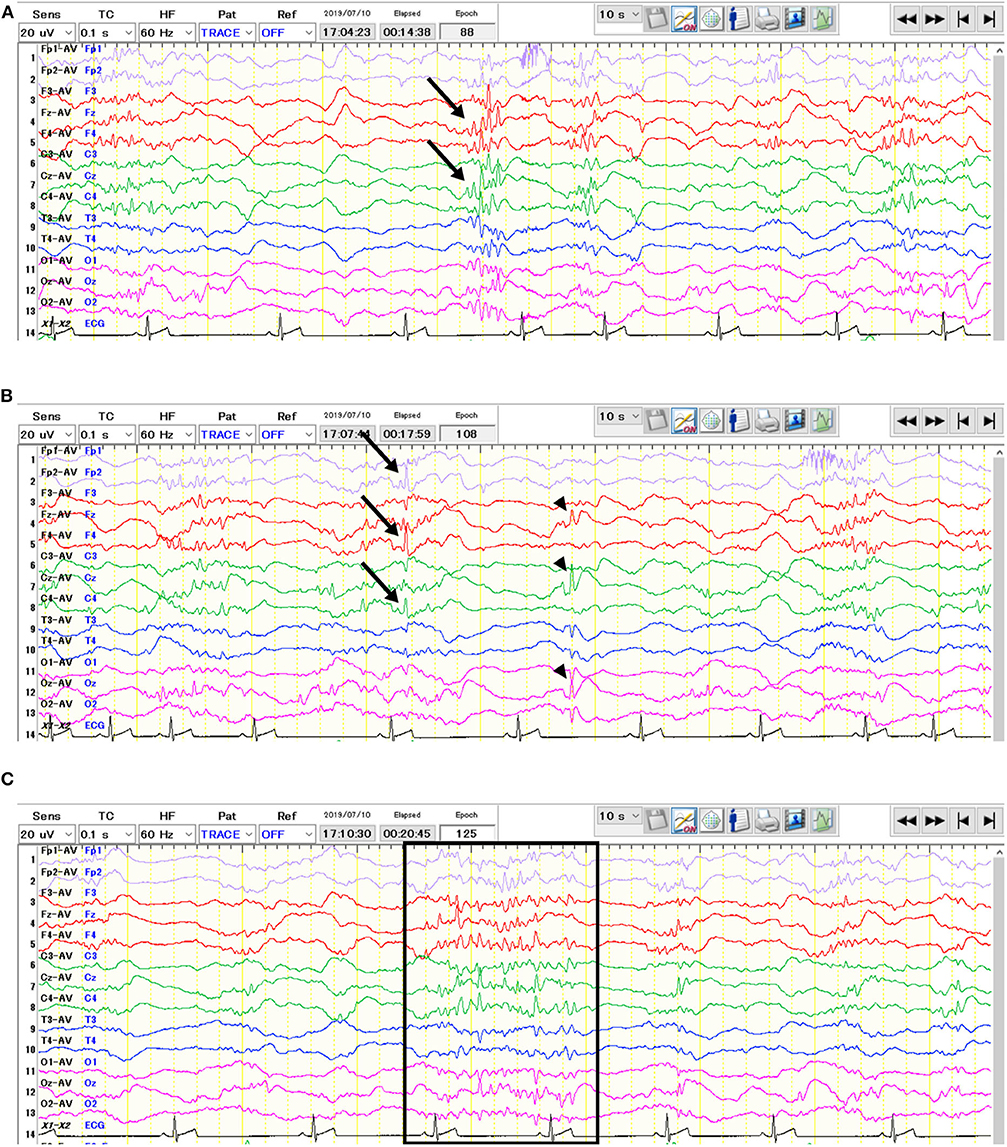The width and height of the screenshot is (1007, 1147).
Task: Open the 10 s time-scale dropdown in panel C
Action: 619,816
